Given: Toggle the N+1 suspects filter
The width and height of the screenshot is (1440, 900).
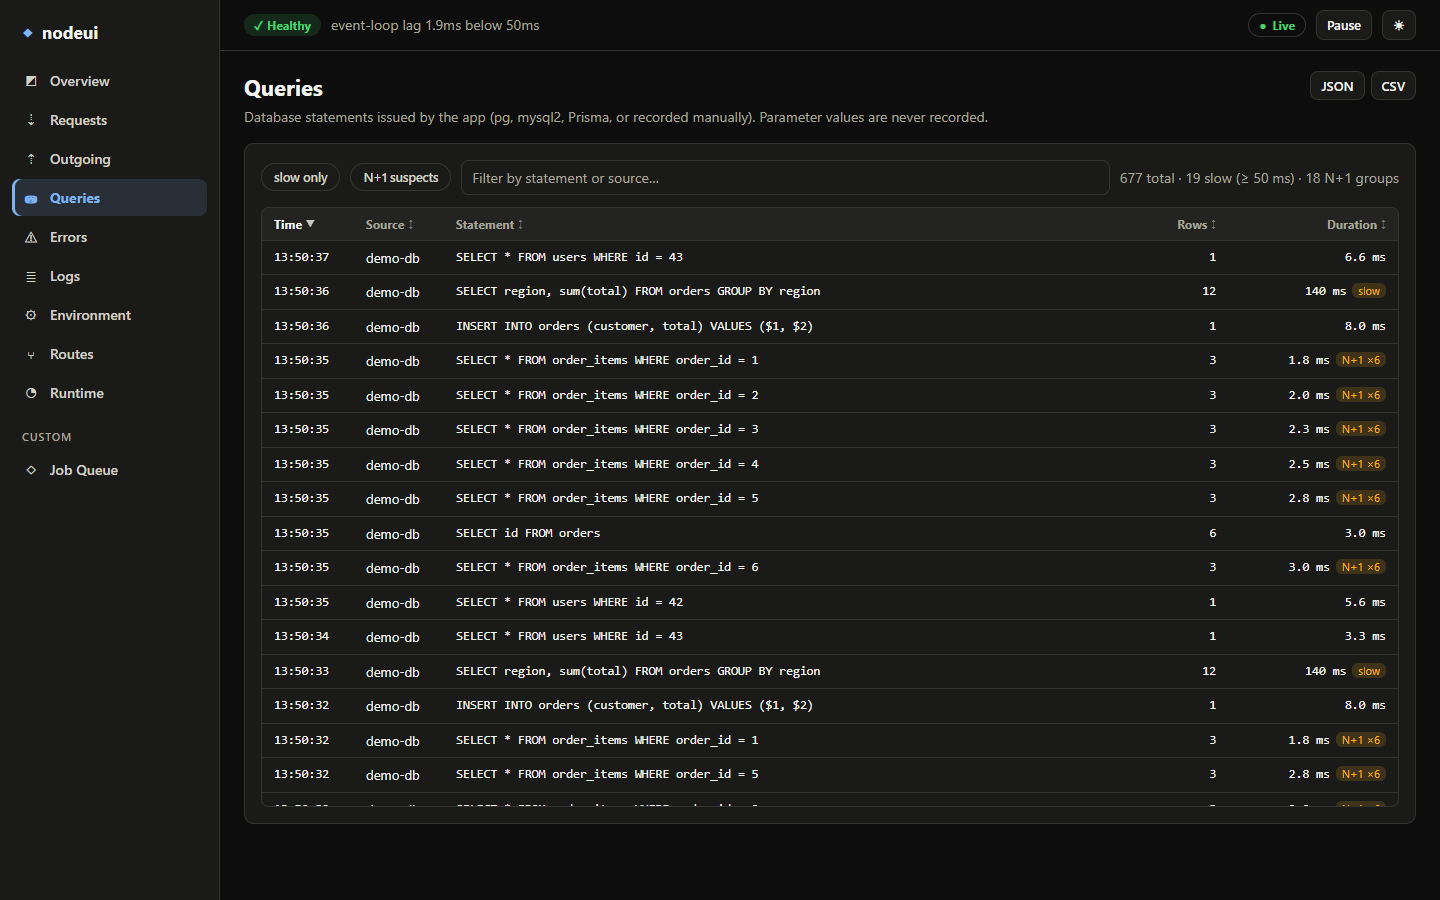Looking at the screenshot, I should 400,177.
